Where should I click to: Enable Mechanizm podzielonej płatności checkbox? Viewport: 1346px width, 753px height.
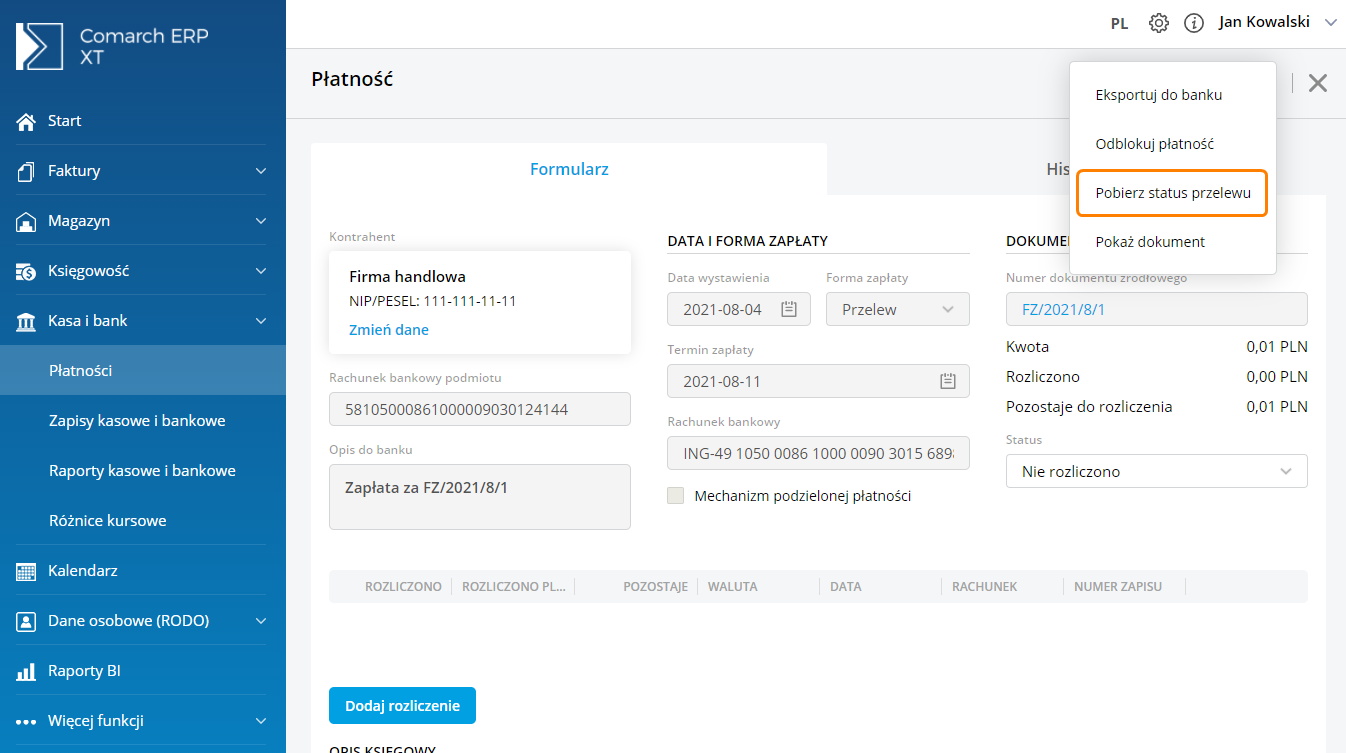[676, 496]
